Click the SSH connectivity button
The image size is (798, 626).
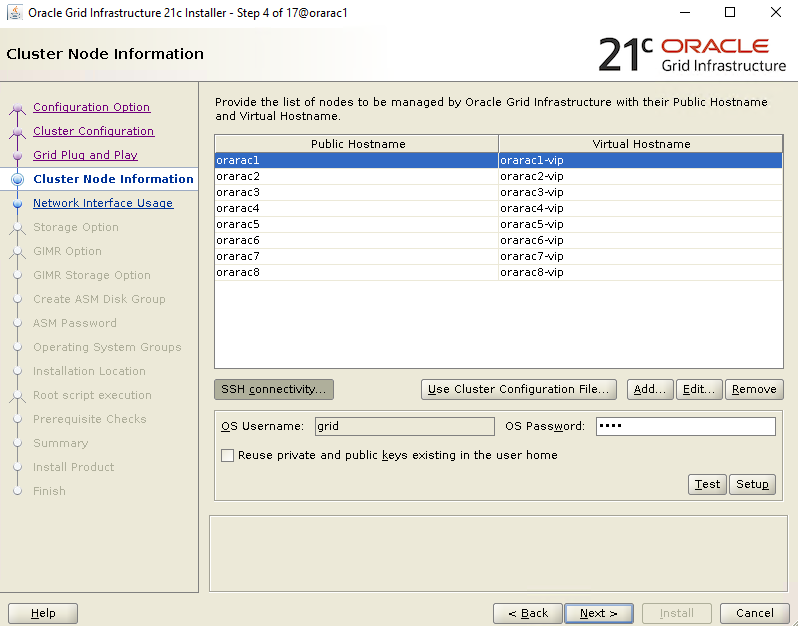click(x=274, y=389)
